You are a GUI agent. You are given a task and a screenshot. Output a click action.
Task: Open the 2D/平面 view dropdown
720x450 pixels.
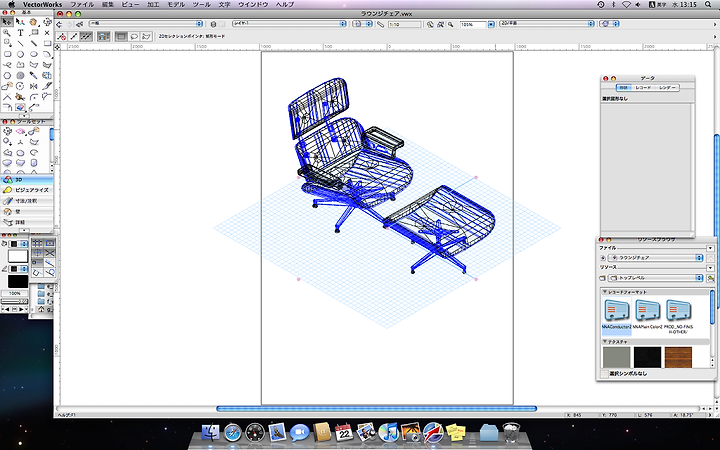point(547,24)
